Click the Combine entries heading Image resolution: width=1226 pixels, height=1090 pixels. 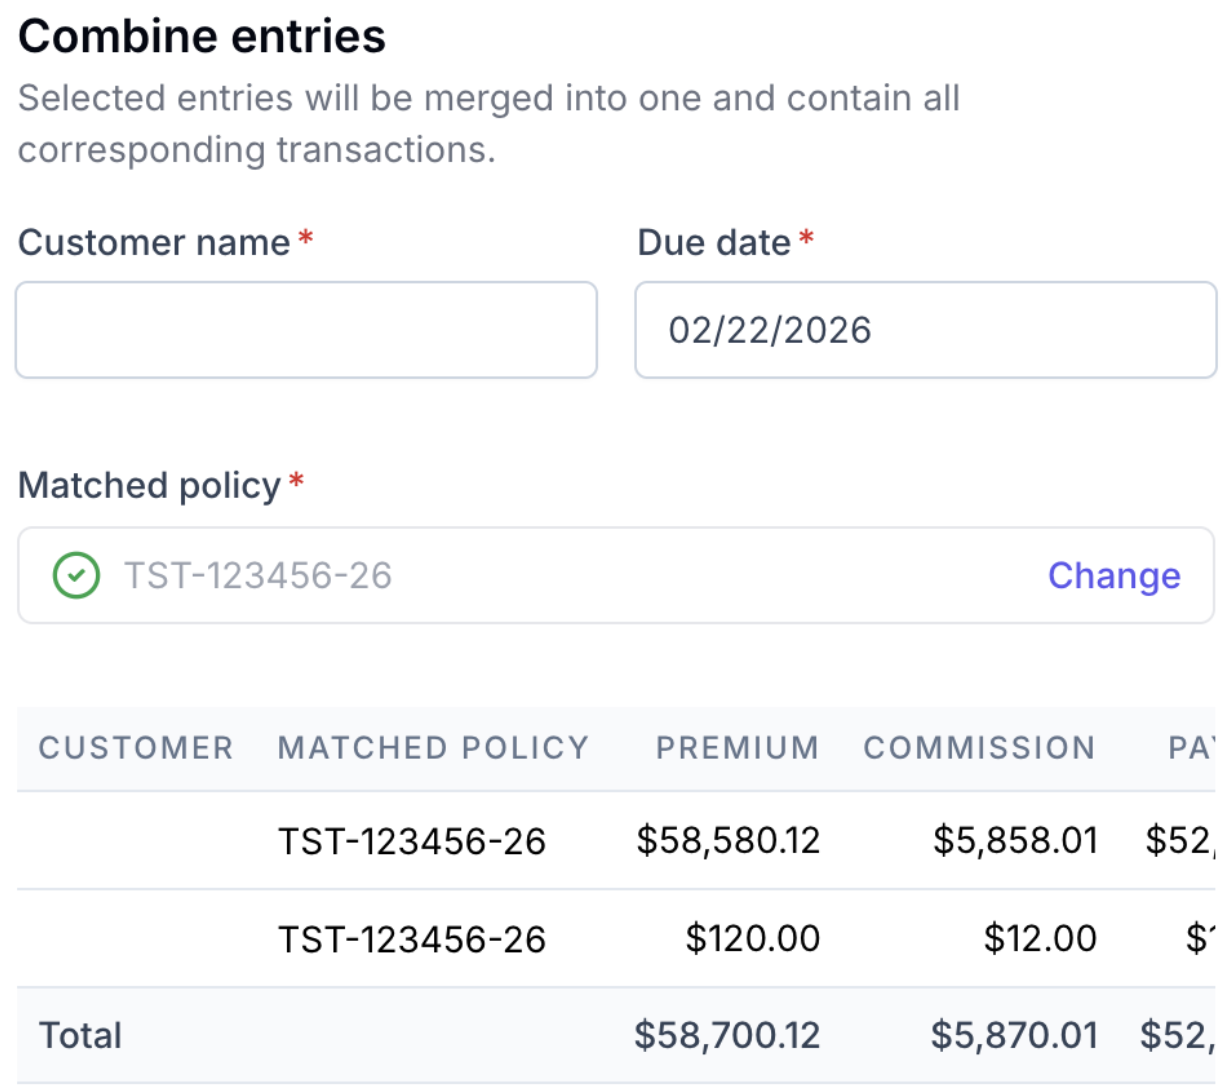202,37
